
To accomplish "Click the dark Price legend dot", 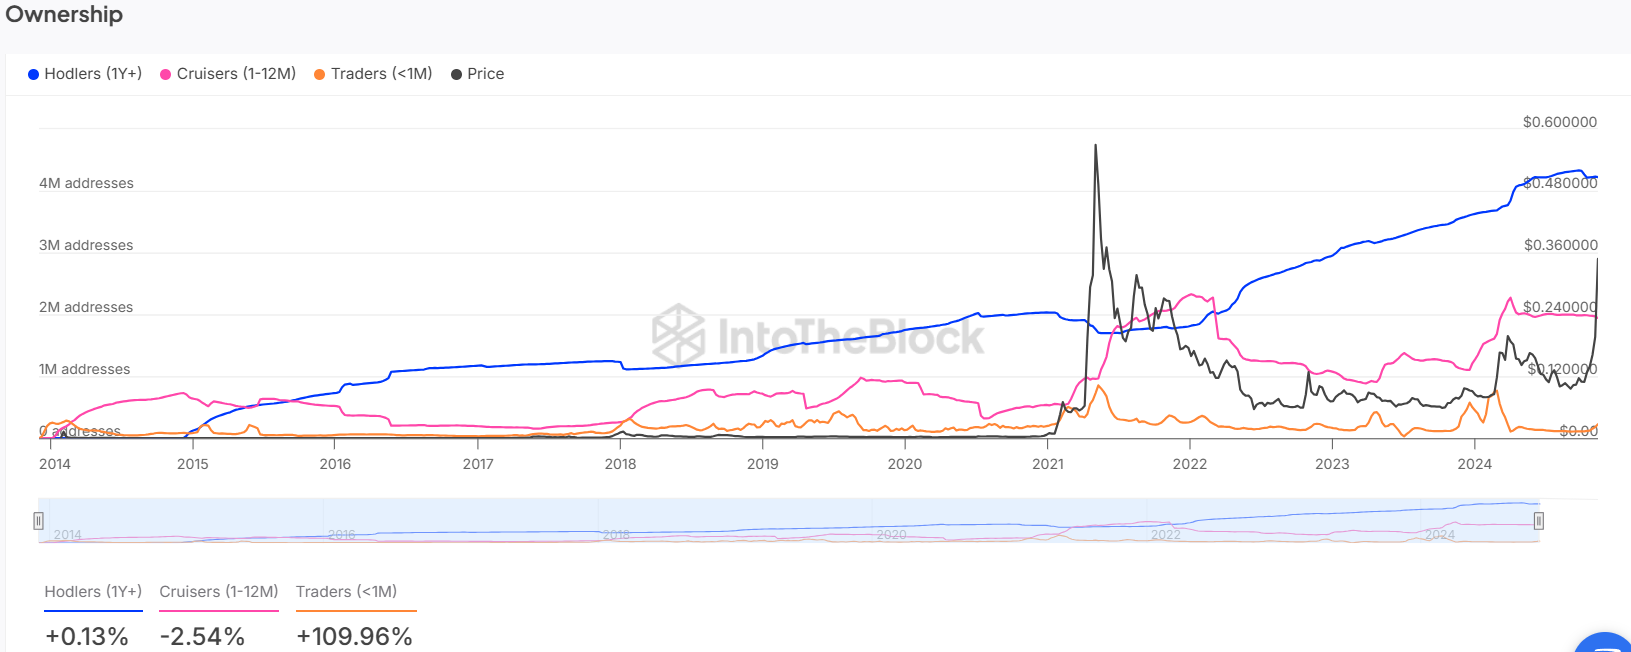I will click(x=456, y=74).
